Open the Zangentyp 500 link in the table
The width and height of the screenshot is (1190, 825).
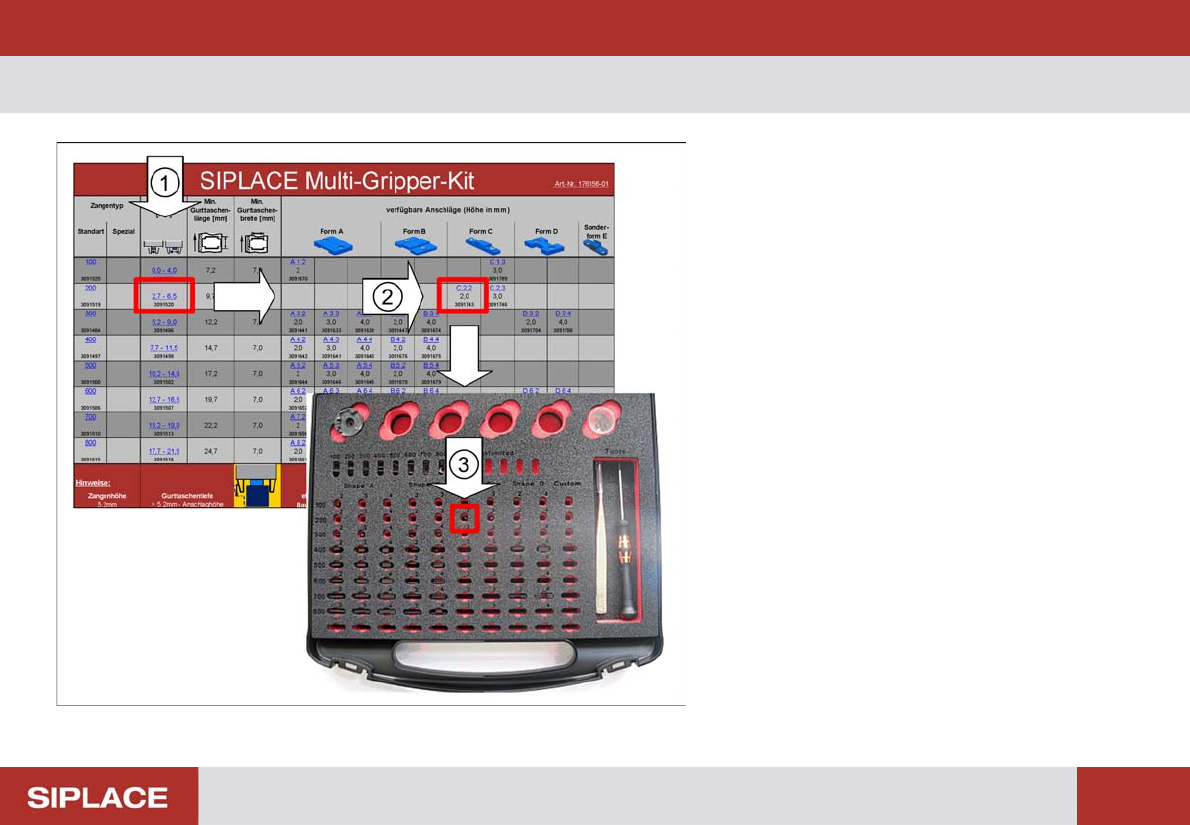[90, 365]
